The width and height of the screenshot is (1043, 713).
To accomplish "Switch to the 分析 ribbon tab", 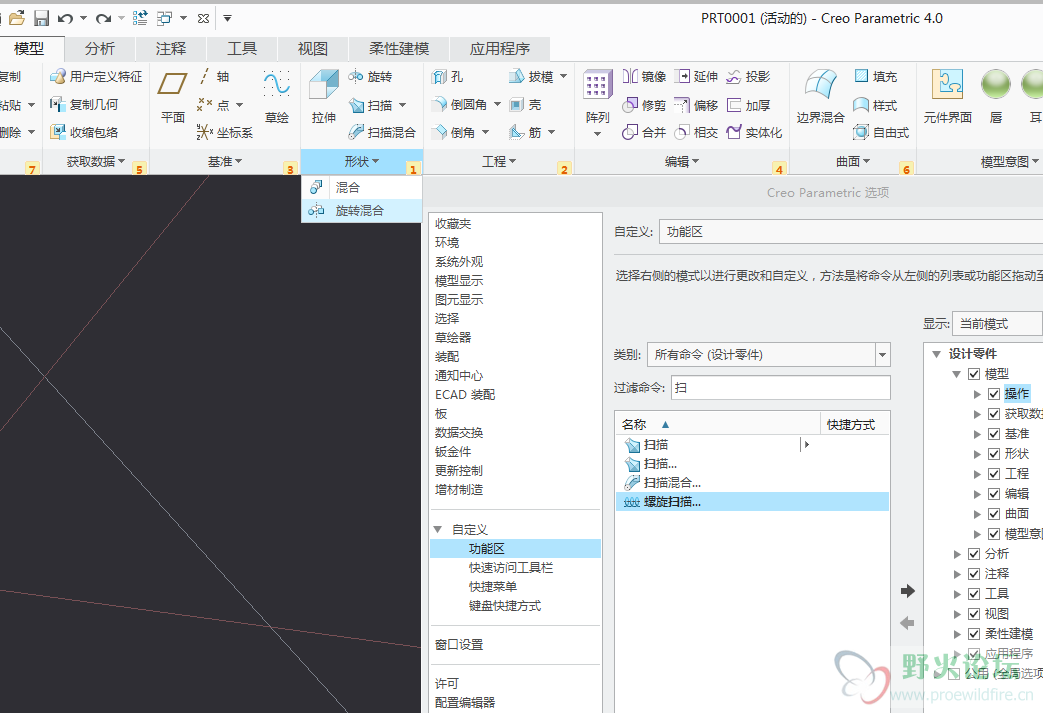I will 100,49.
